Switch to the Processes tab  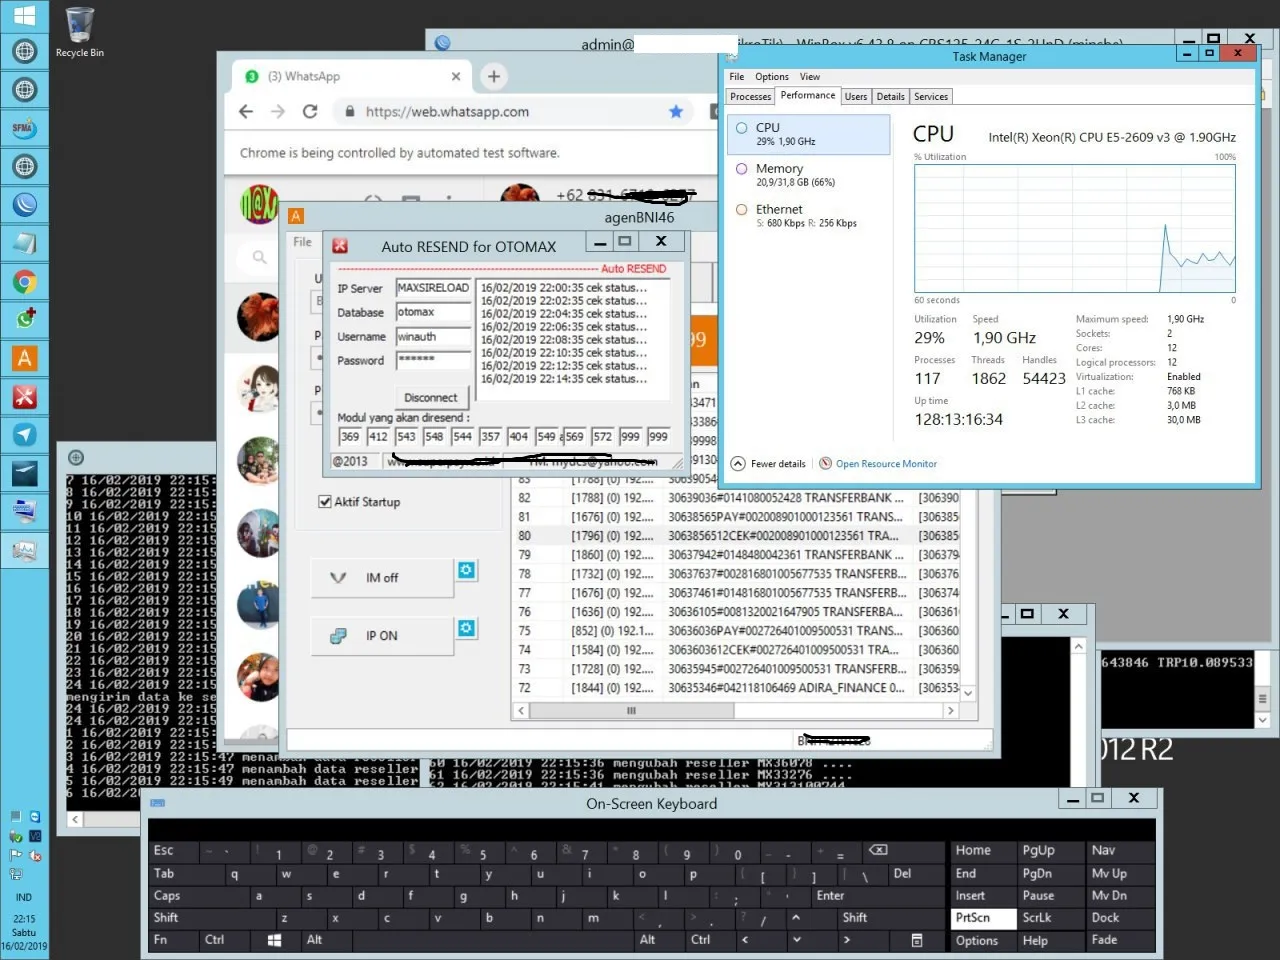click(x=750, y=97)
